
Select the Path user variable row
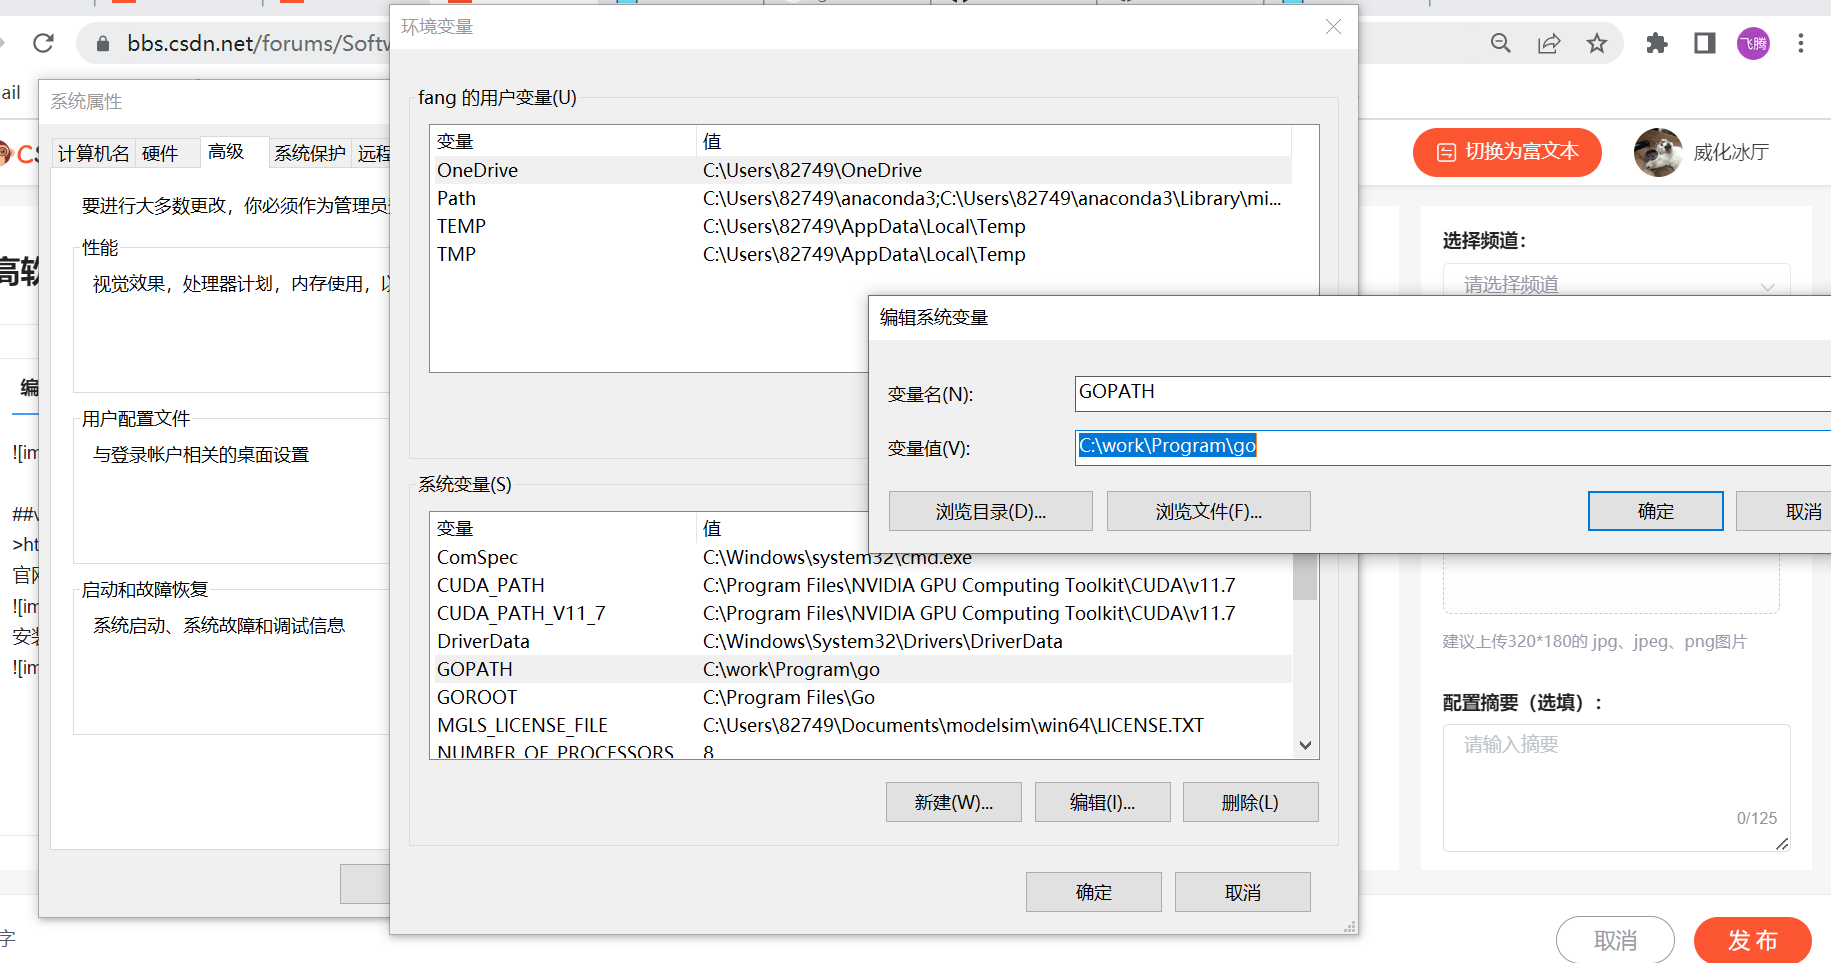coord(861,198)
